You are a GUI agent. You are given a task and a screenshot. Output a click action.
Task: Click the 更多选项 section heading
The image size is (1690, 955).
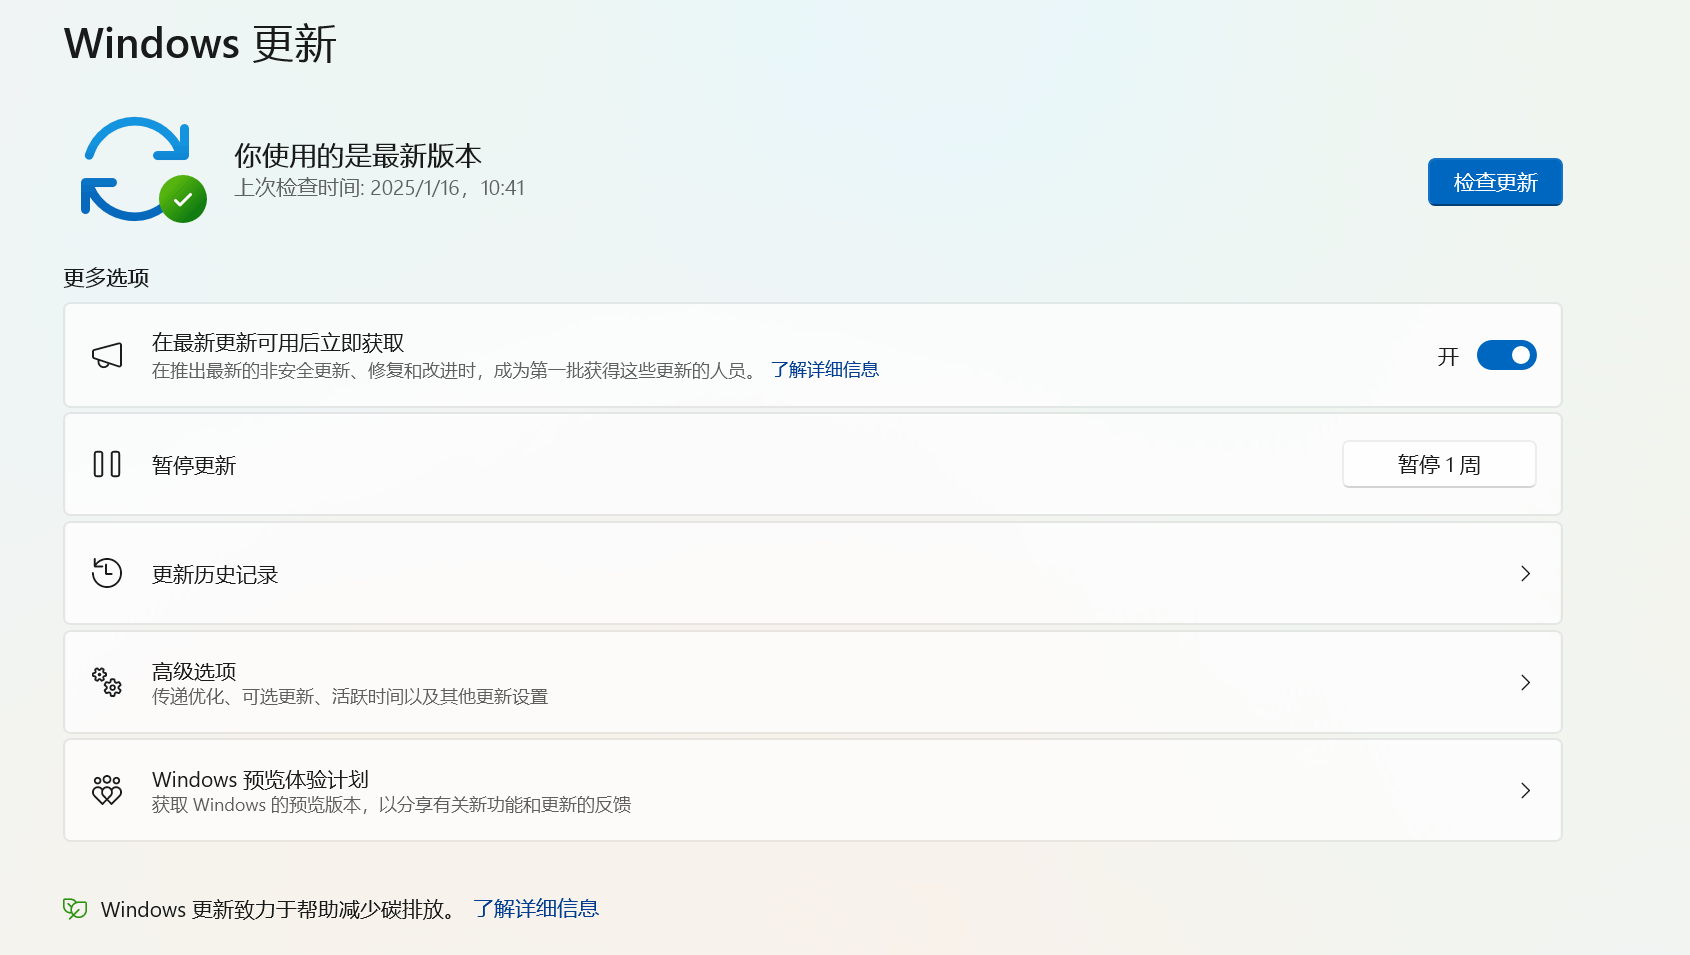click(x=106, y=278)
